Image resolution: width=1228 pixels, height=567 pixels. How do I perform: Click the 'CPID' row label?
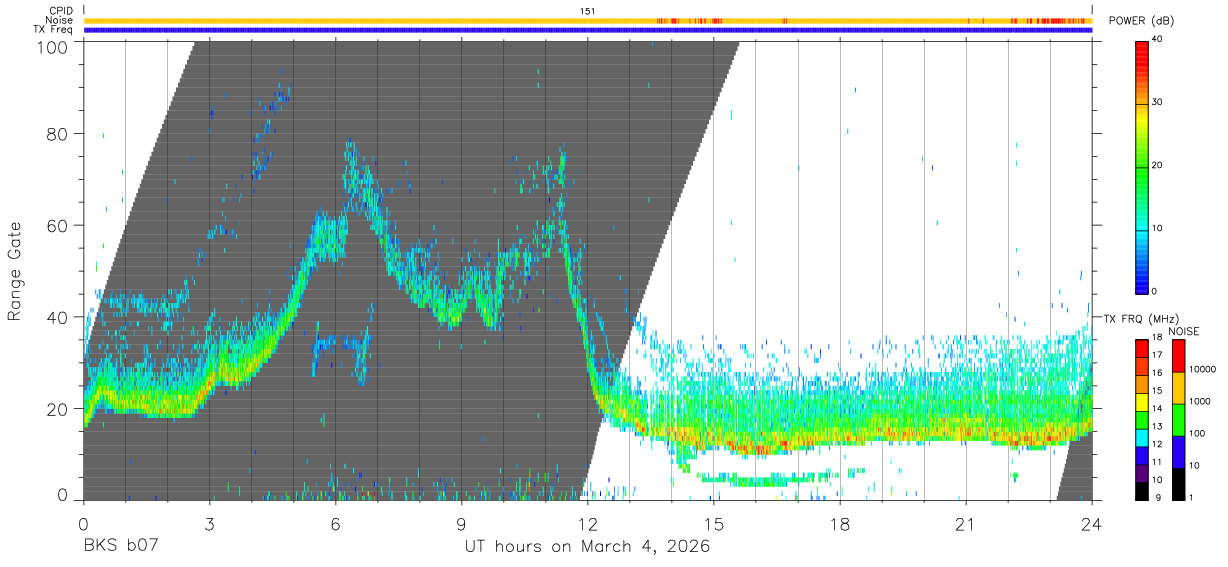click(x=60, y=11)
